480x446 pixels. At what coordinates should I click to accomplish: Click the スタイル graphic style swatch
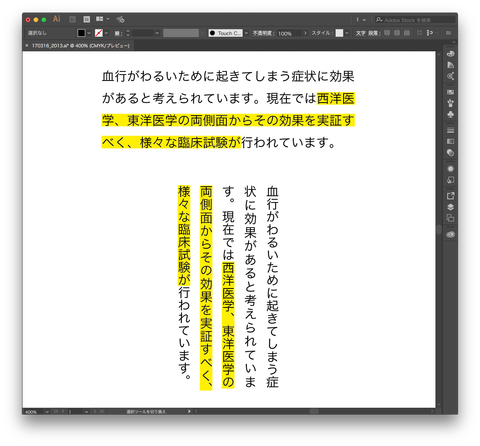(339, 33)
